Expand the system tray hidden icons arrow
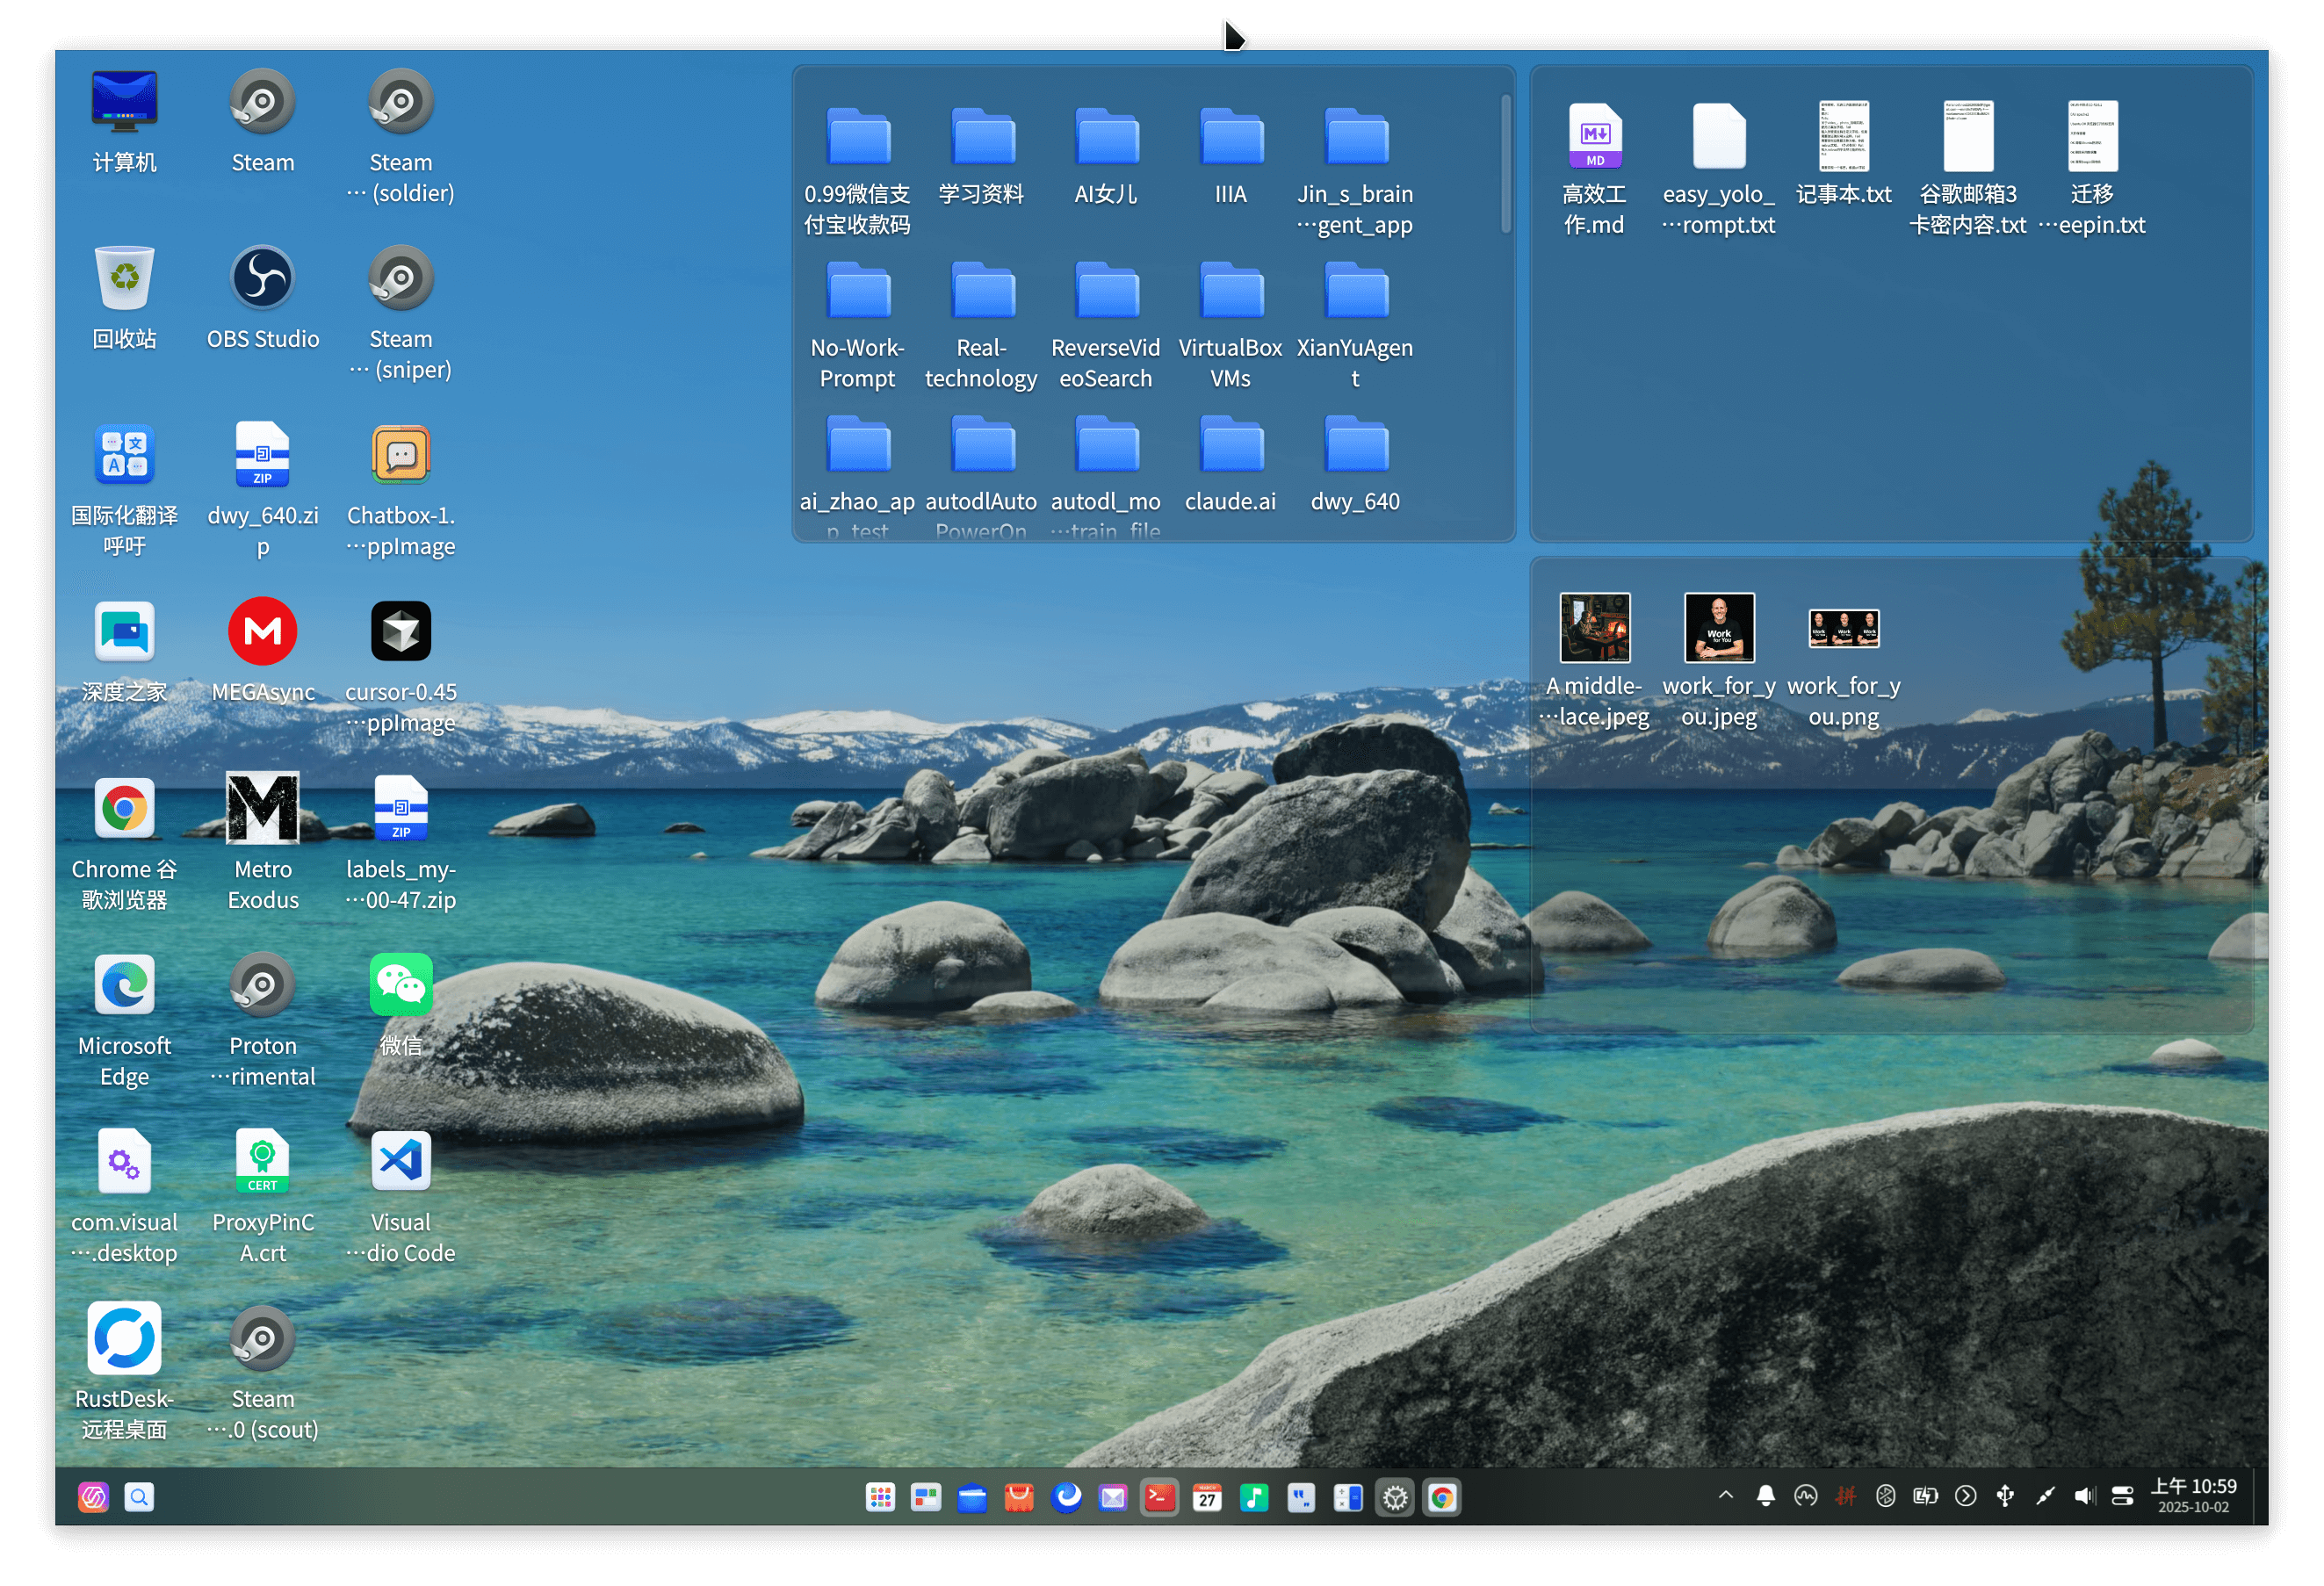Screen dimensions: 2324x1586 pos(1727,1496)
